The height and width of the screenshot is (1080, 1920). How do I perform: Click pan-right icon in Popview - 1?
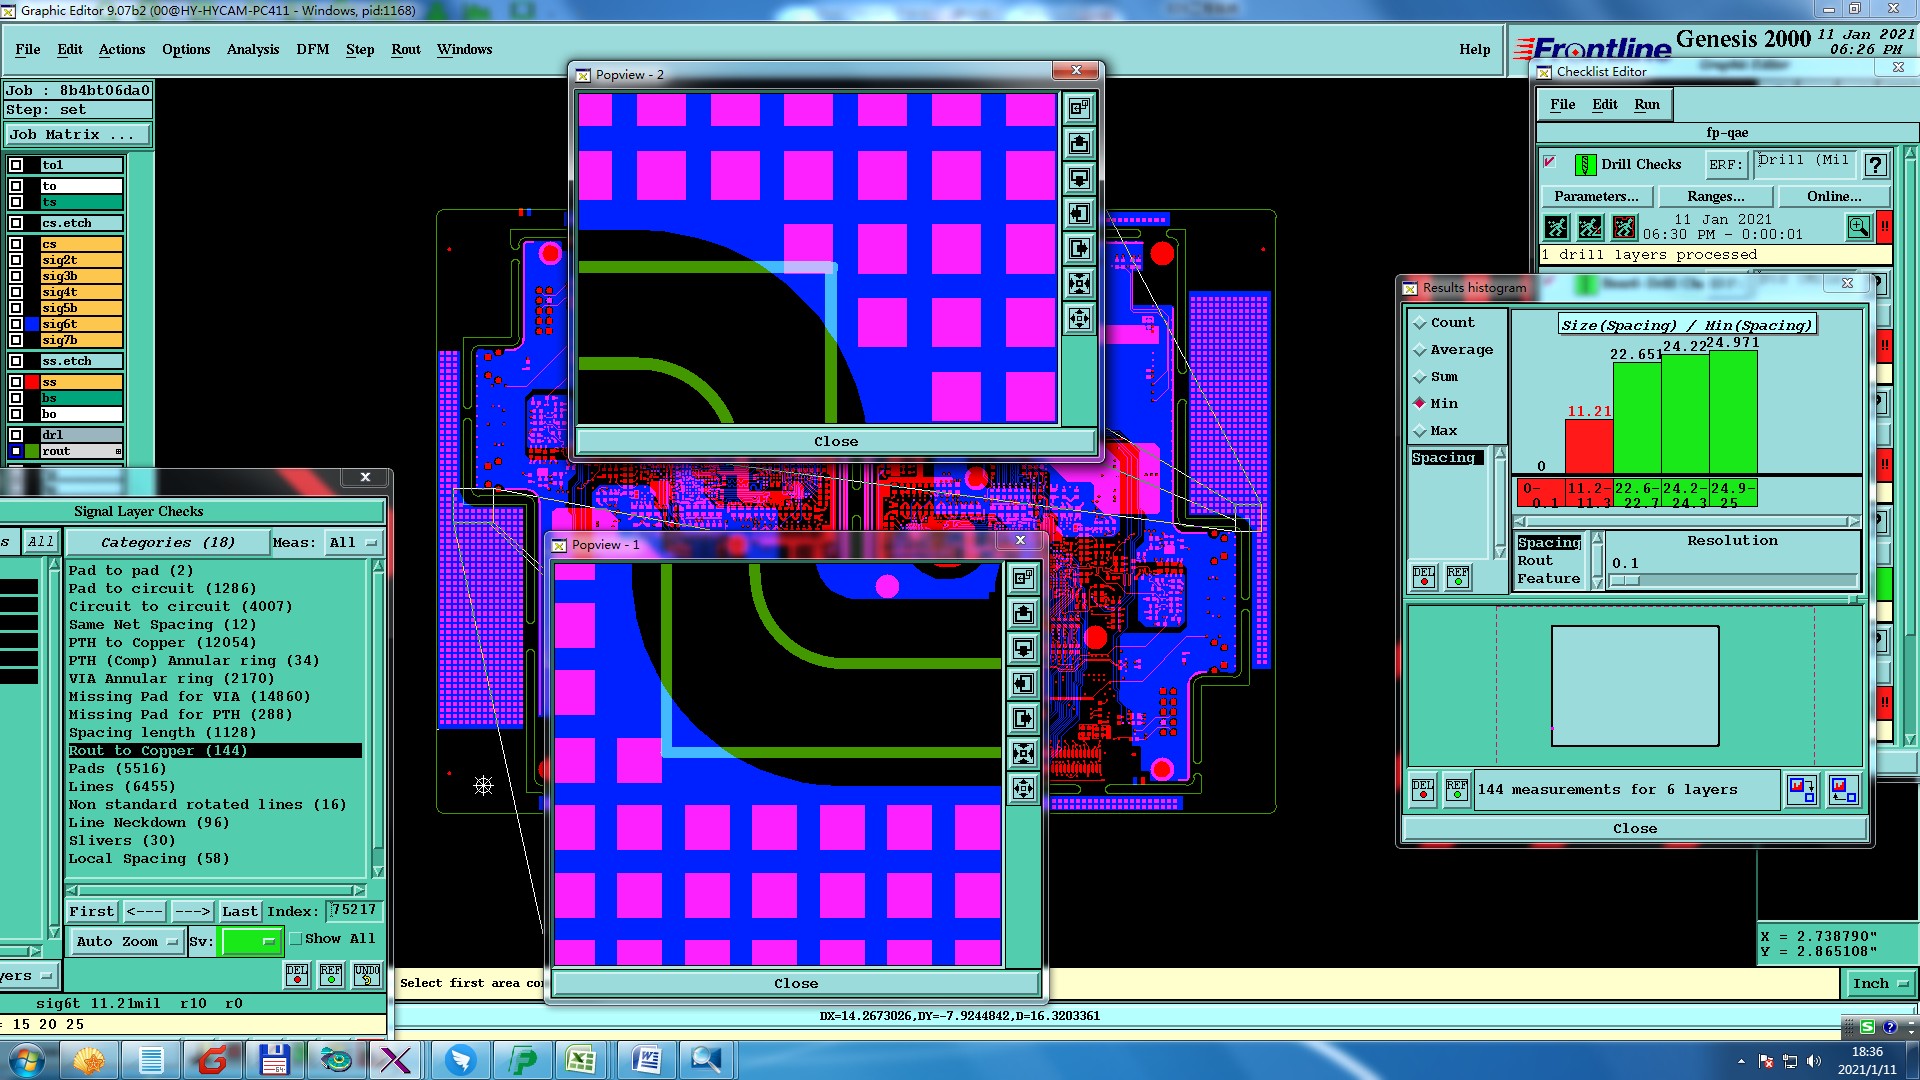tap(1023, 718)
